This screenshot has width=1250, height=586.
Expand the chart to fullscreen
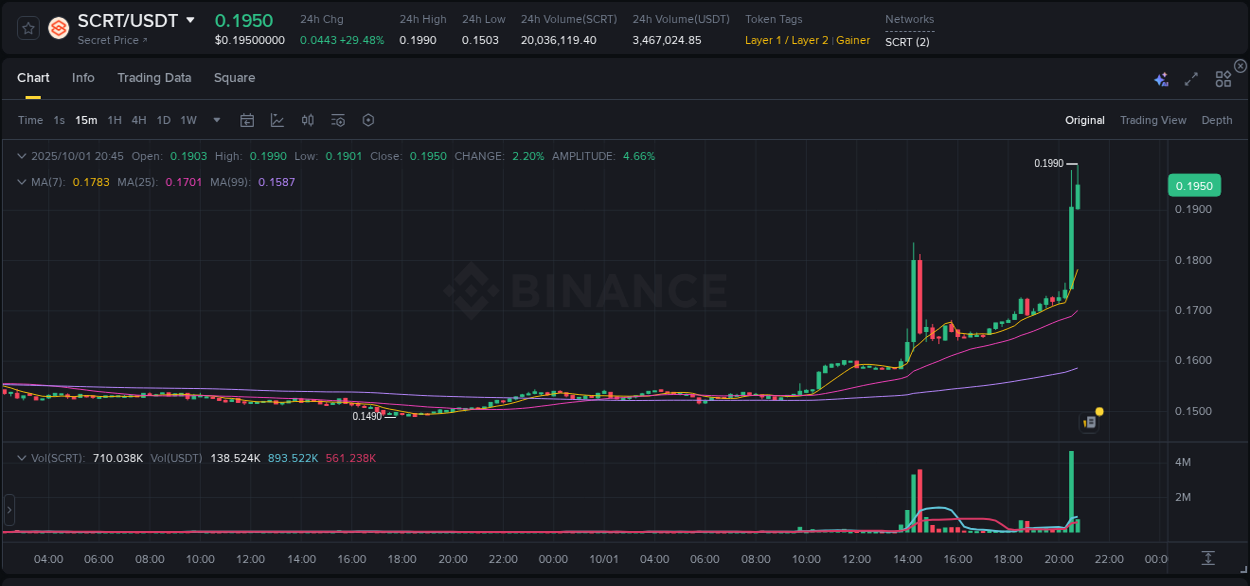[x=1190, y=78]
